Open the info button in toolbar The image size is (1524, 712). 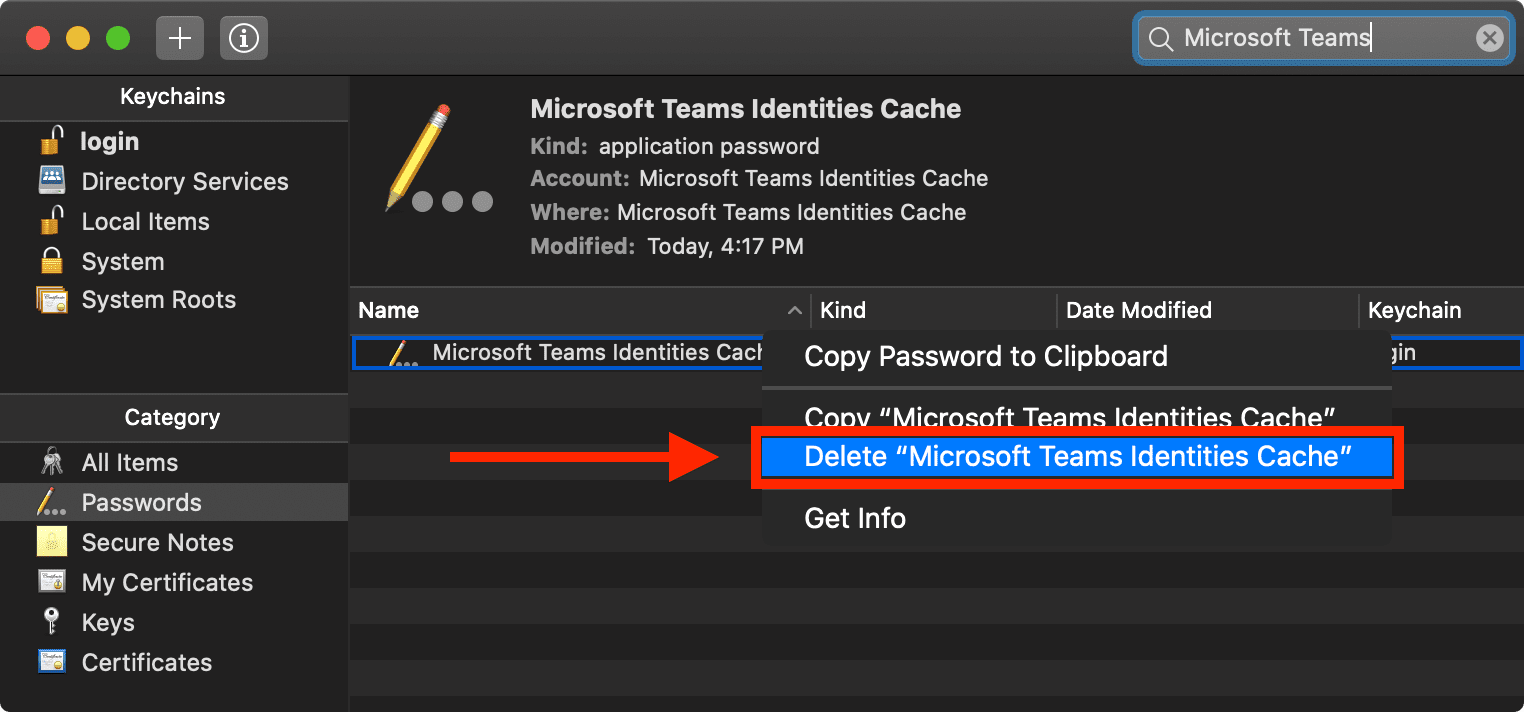pos(244,39)
